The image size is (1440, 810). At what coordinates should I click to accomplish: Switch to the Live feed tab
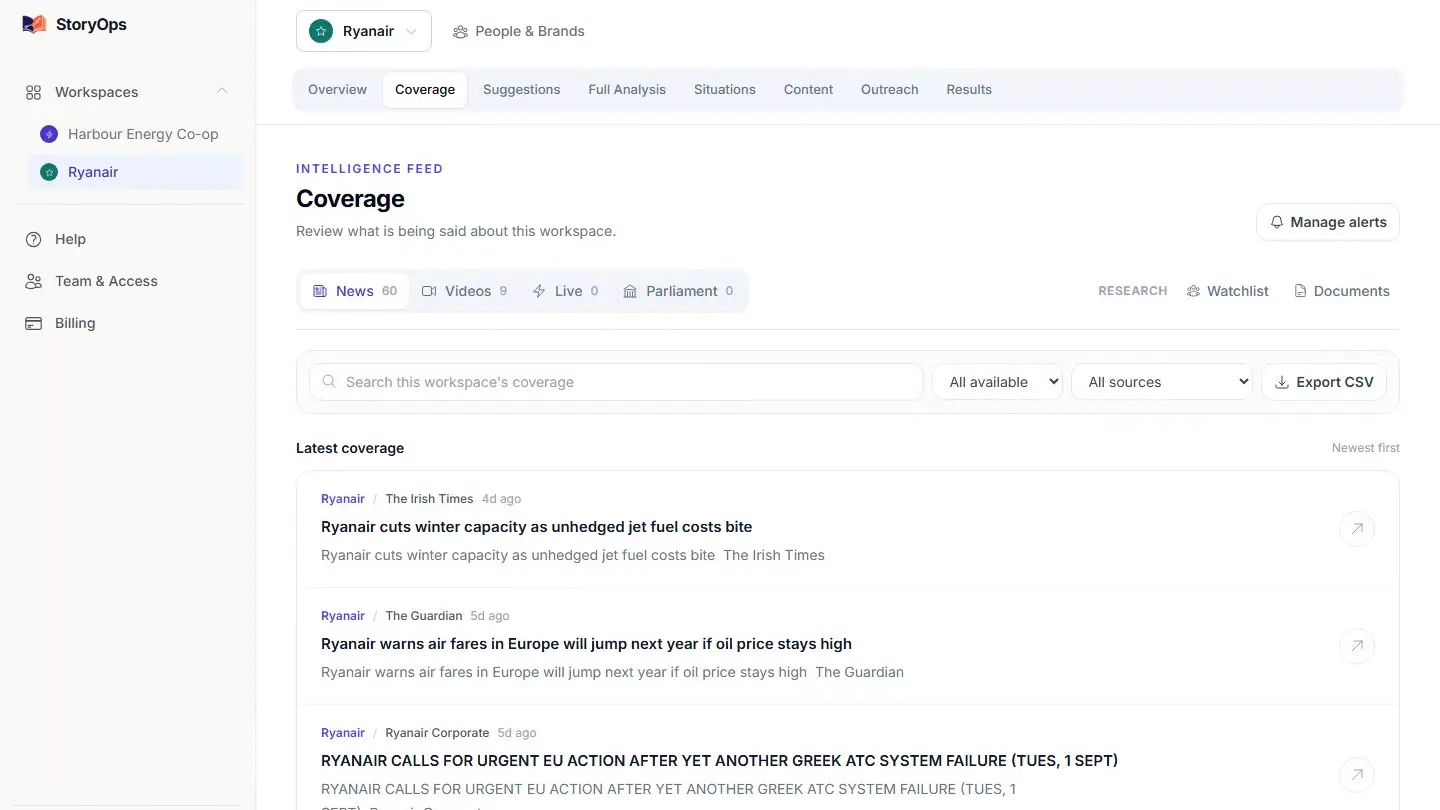tap(566, 291)
